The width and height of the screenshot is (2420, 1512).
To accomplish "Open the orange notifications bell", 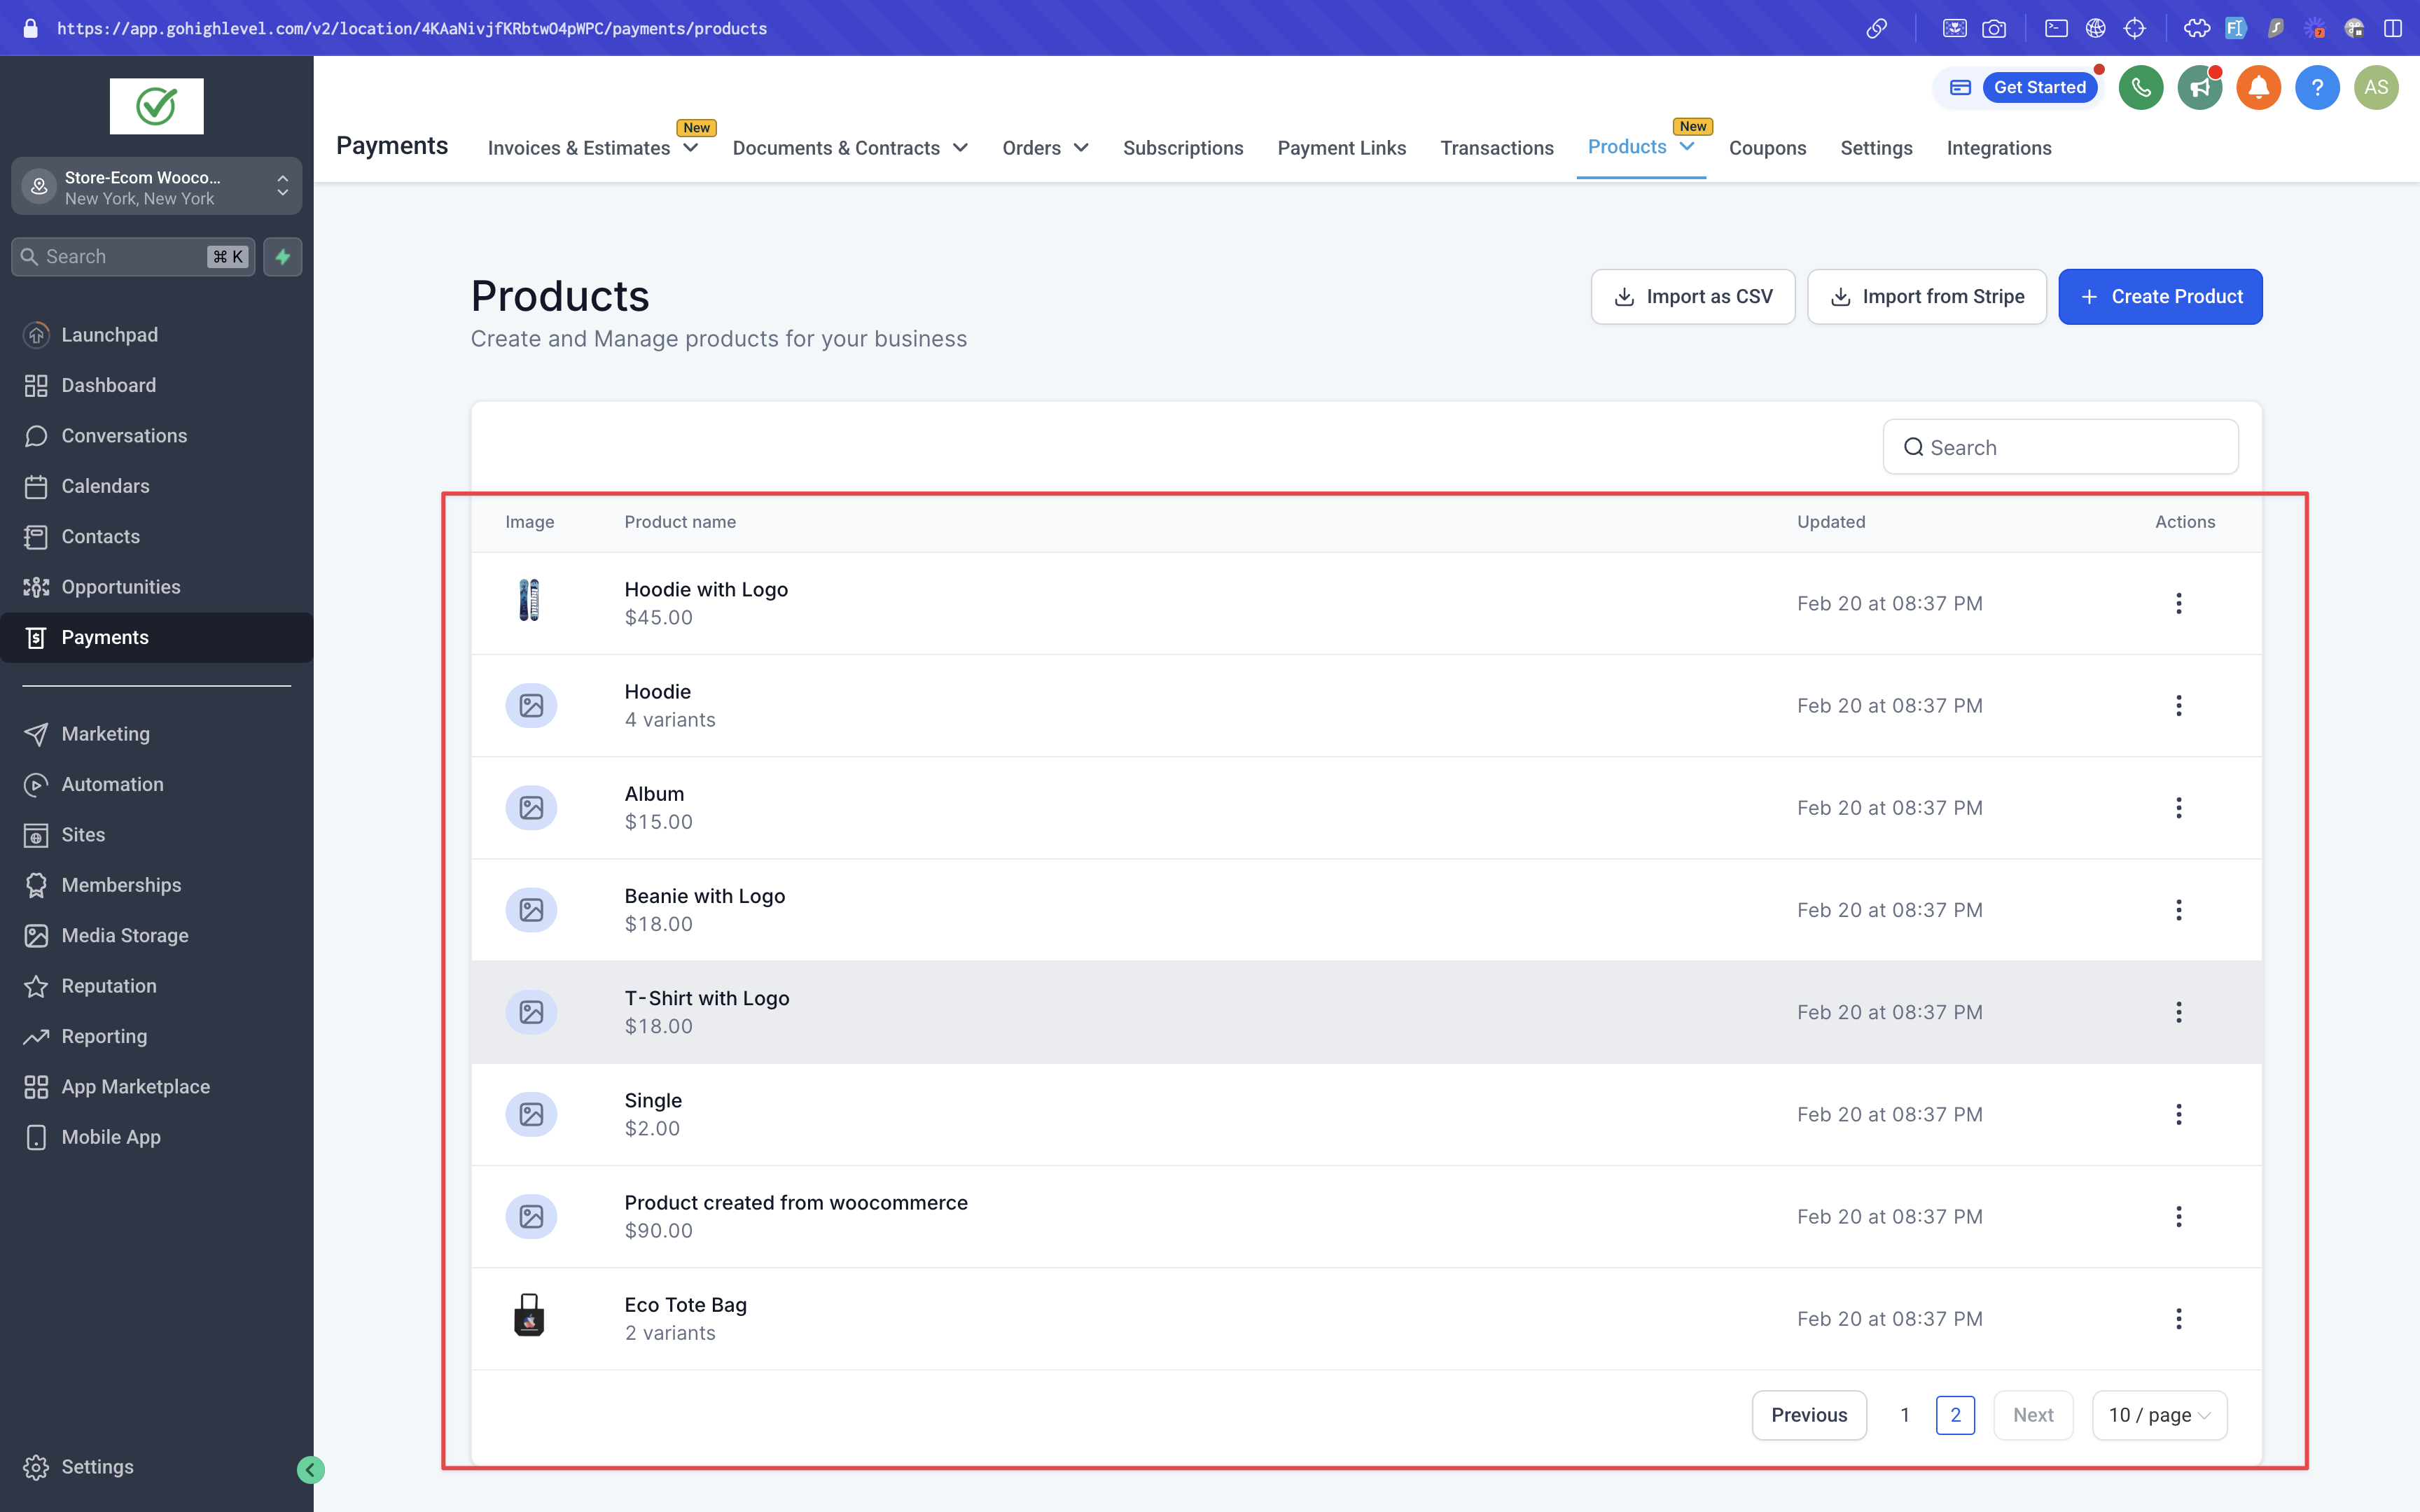I will (x=2259, y=88).
